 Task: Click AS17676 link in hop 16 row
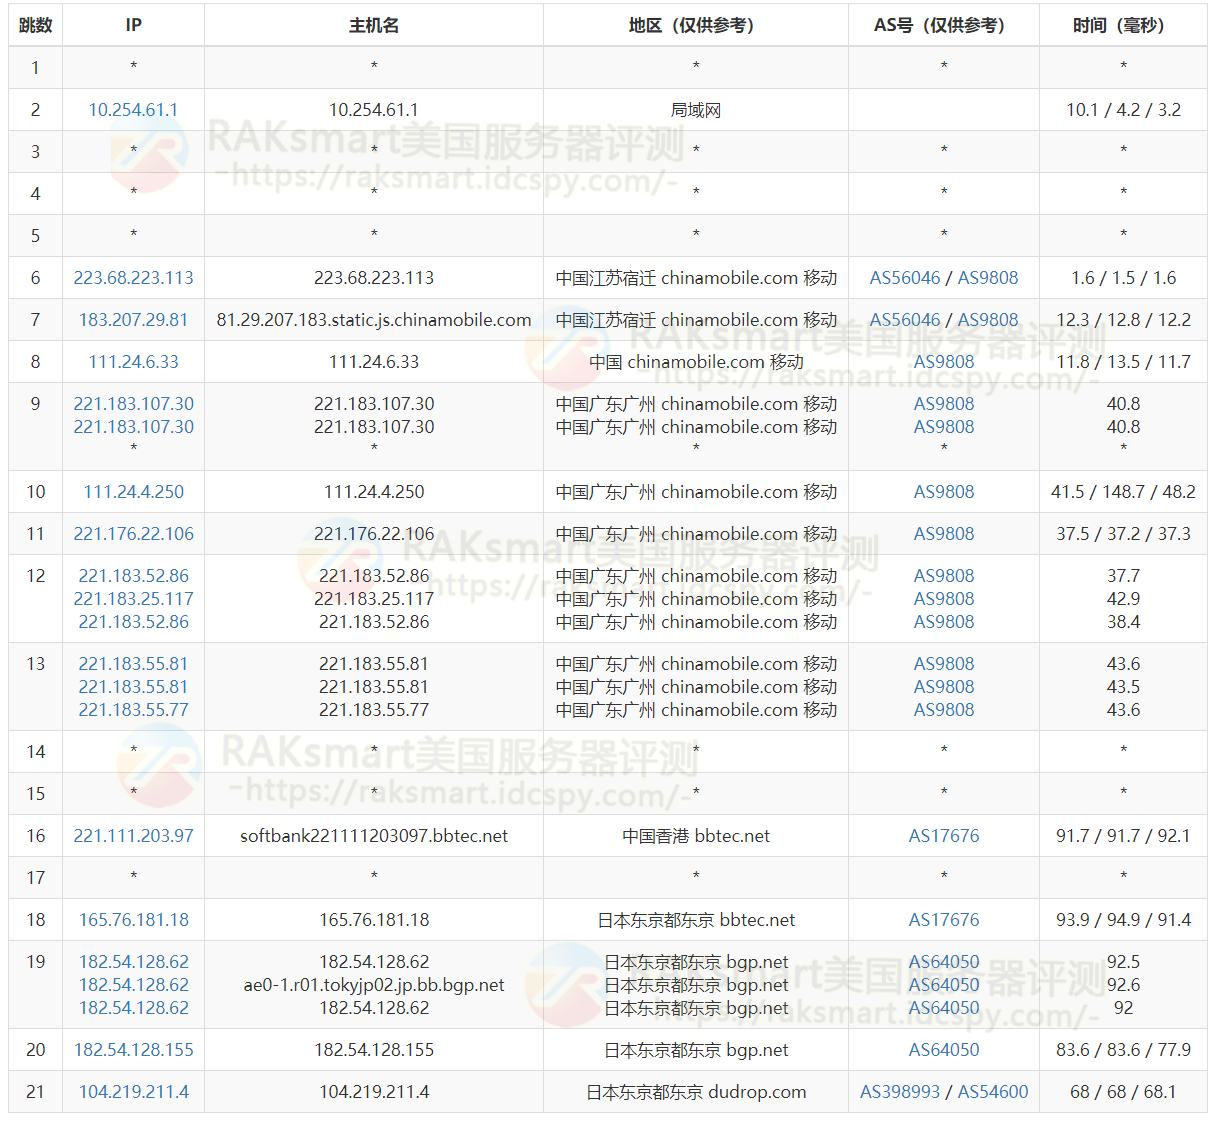944,836
